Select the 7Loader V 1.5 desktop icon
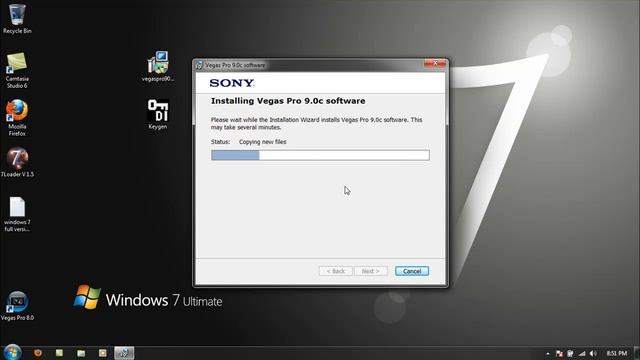 (17, 162)
